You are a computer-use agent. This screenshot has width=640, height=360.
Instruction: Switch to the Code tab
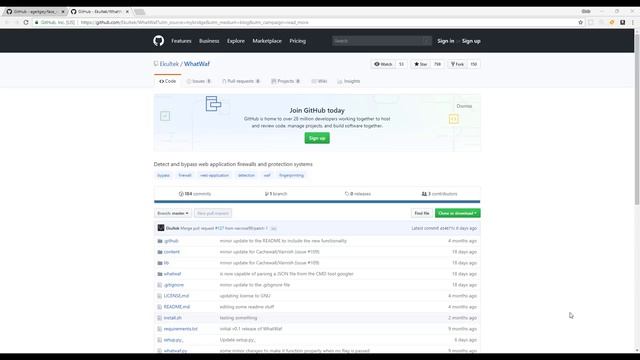coord(167,81)
